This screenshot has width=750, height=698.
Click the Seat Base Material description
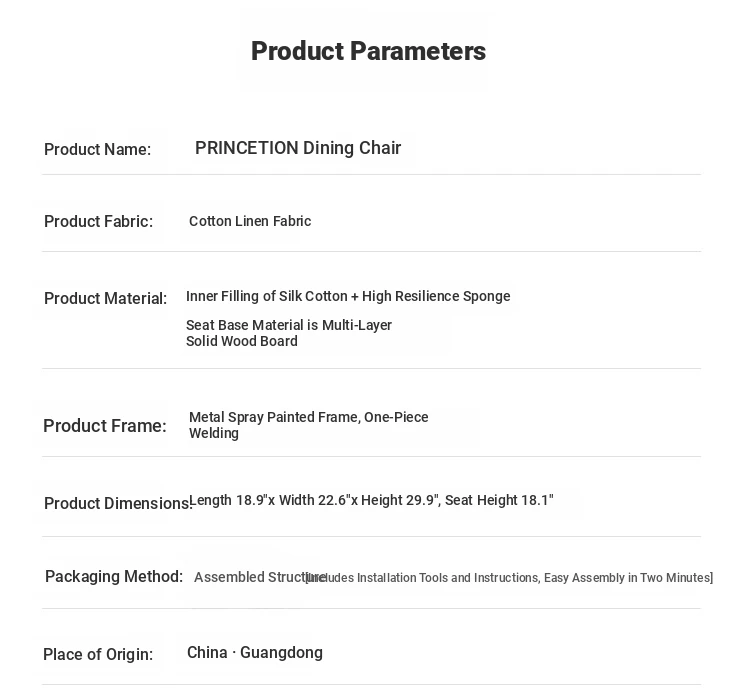[288, 333]
